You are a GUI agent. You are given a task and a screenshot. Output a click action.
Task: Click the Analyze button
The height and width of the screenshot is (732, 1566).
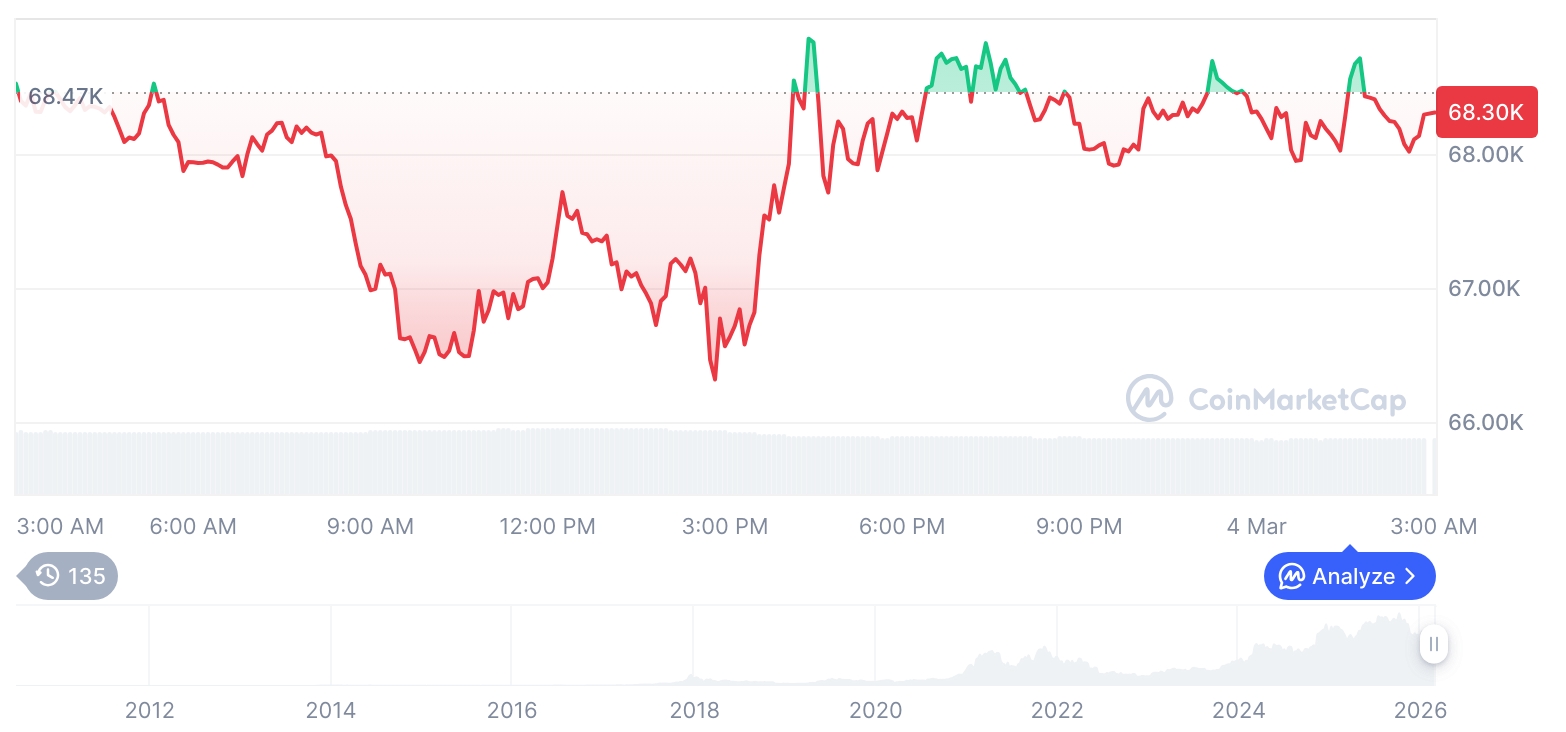(1349, 576)
